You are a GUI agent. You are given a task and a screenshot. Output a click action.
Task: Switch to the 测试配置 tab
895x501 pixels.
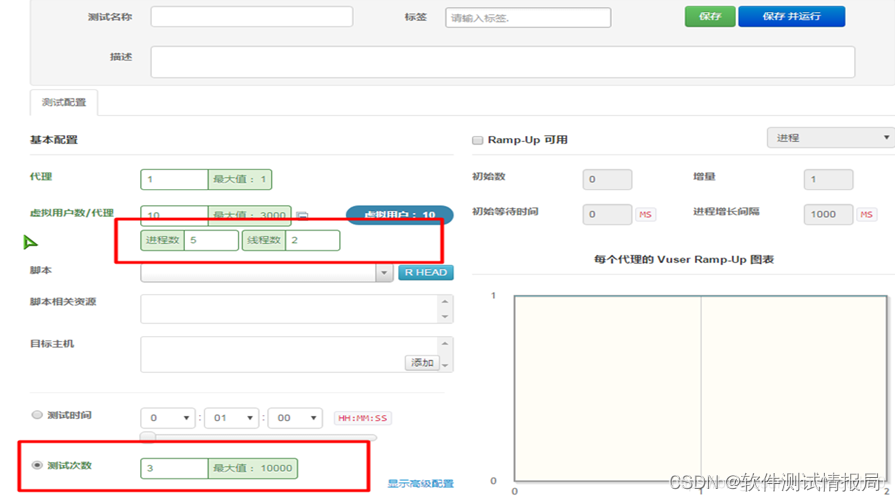[x=64, y=102]
